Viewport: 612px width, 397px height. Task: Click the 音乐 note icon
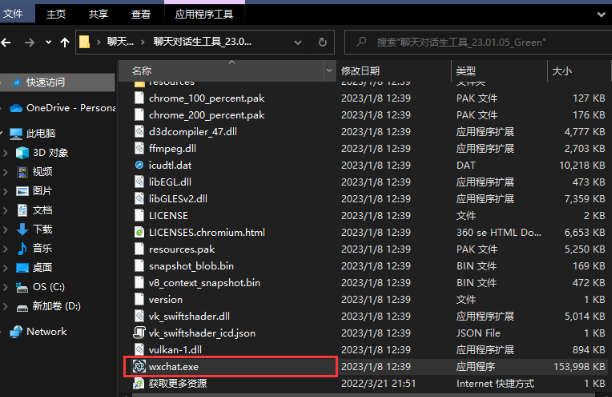22,248
